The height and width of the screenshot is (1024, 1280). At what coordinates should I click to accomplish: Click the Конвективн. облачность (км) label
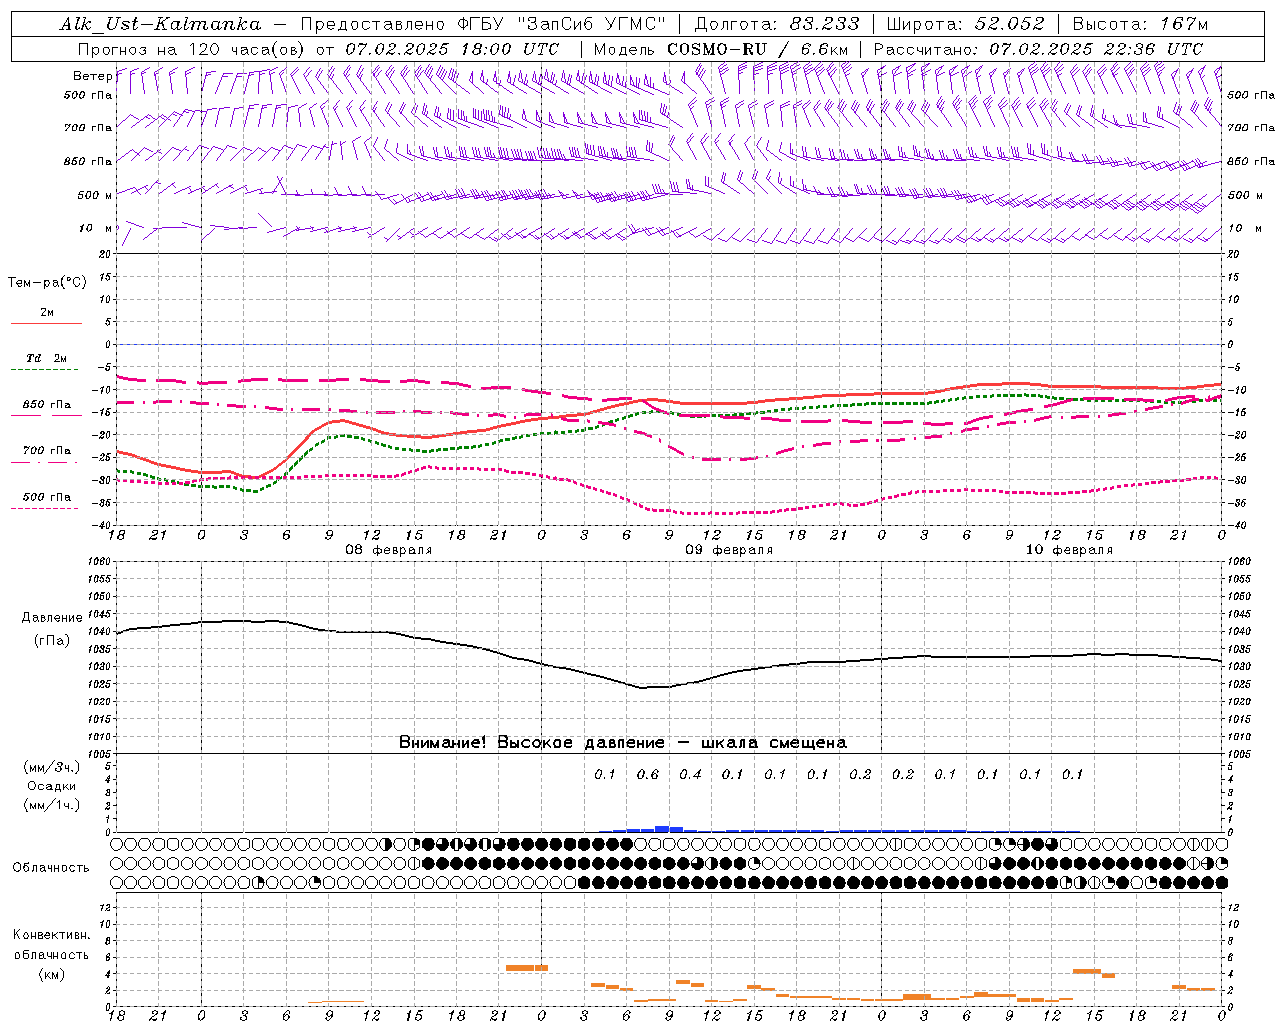[52, 954]
